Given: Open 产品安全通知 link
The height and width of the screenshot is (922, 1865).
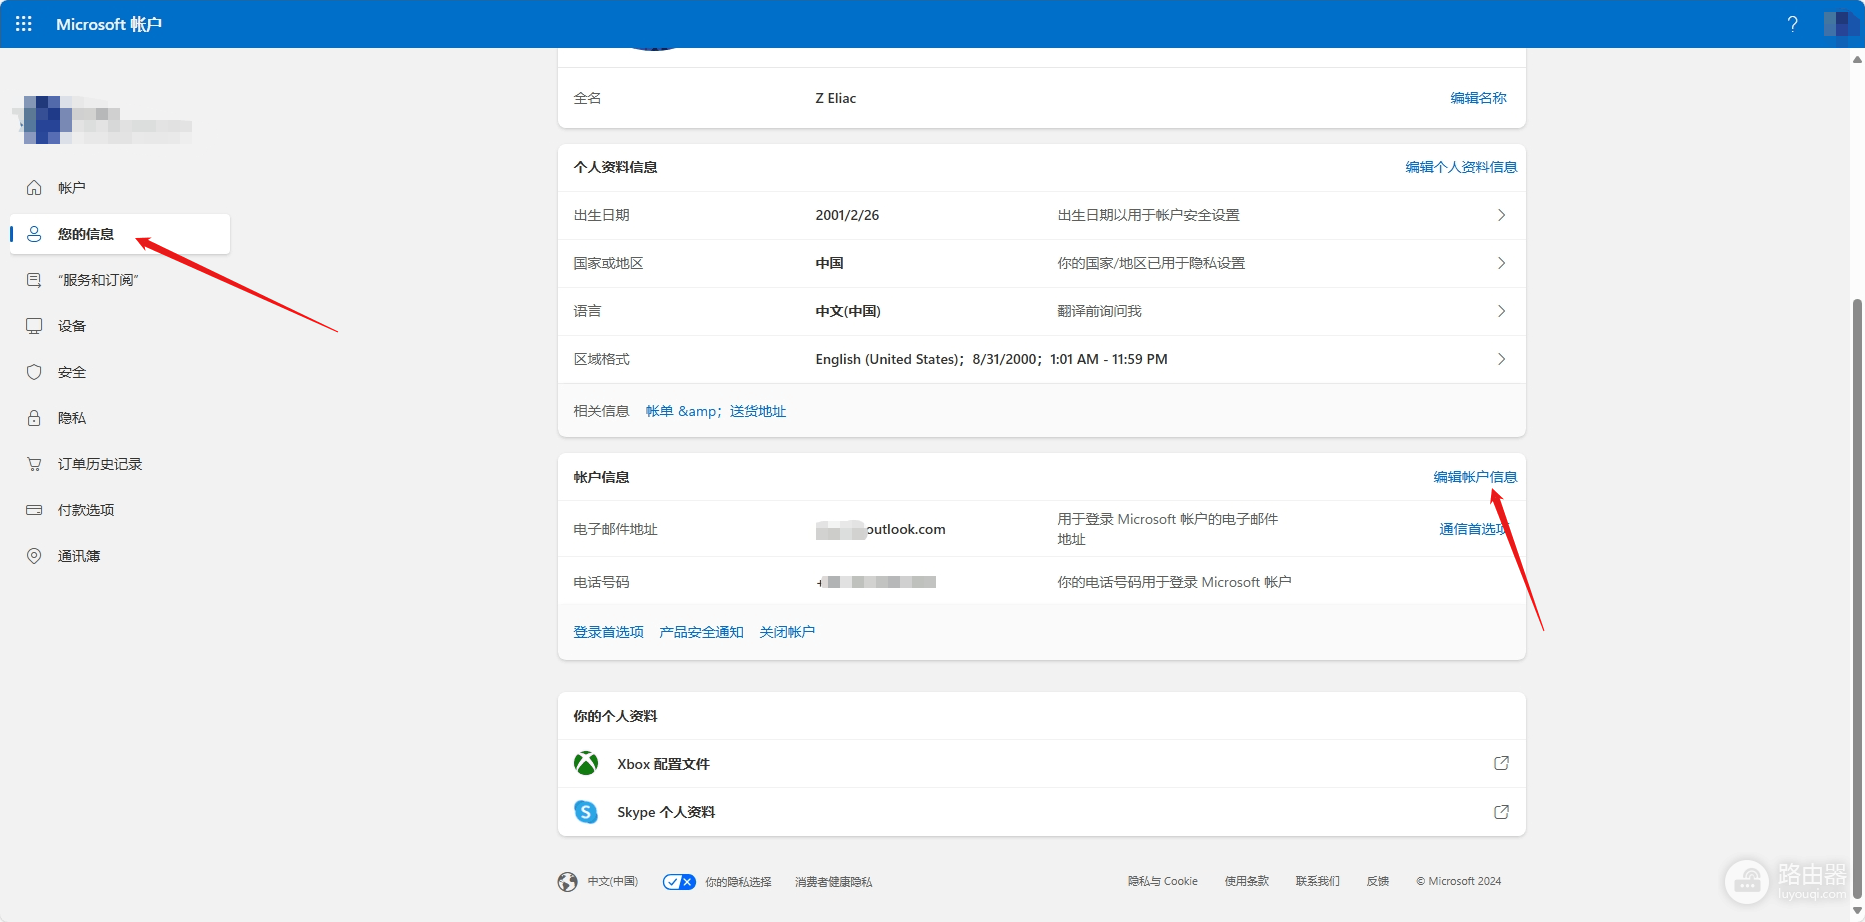Looking at the screenshot, I should tap(701, 632).
